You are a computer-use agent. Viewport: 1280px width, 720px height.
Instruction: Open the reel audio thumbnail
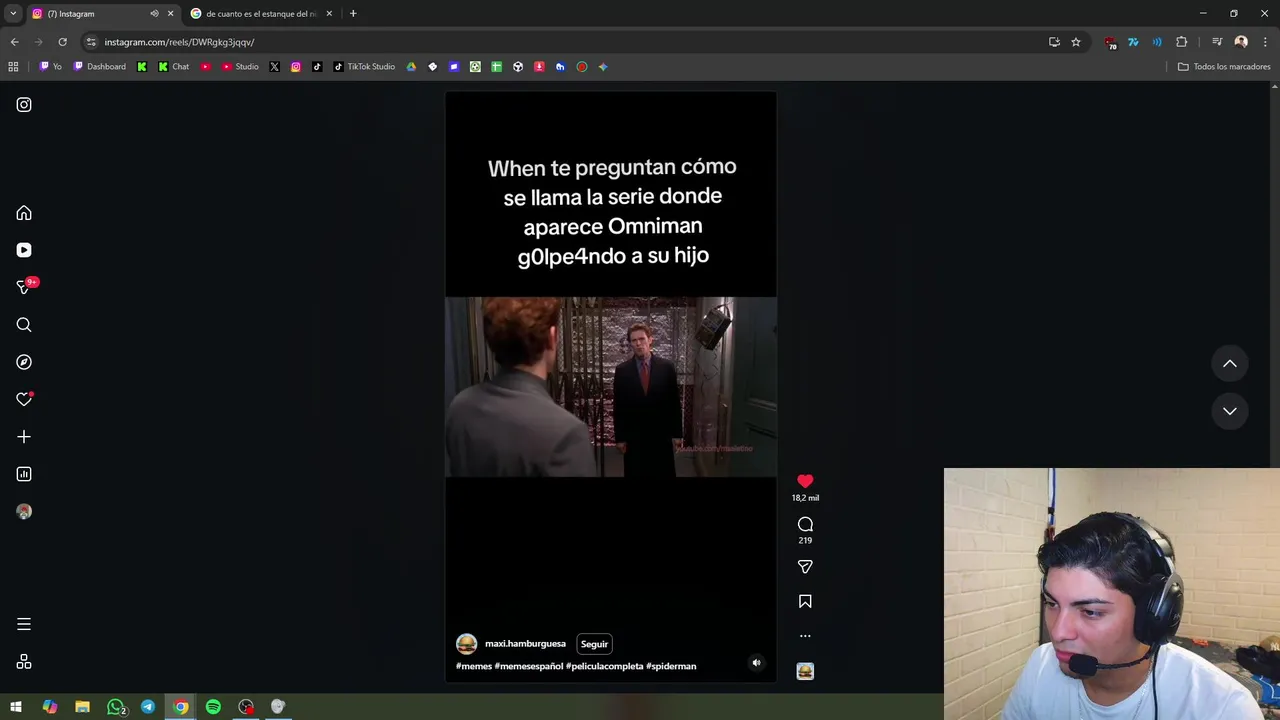805,672
